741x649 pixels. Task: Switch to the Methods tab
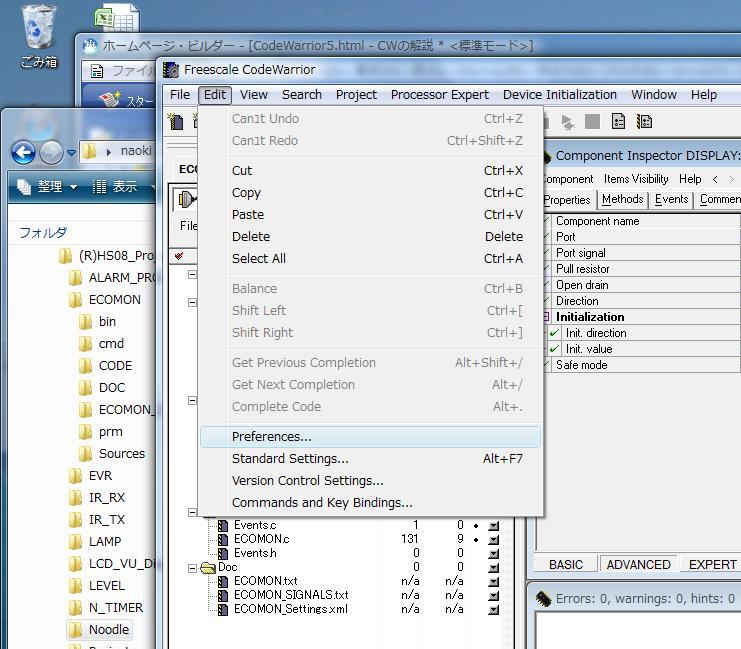tap(622, 199)
